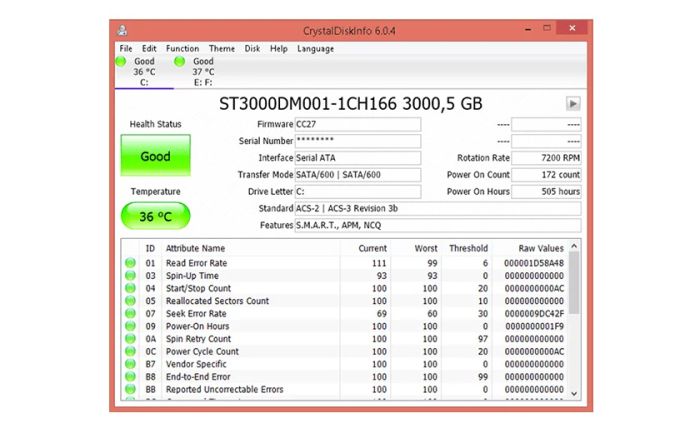This screenshot has height=428, width=700.
Task: Click the status icon for Spin Retry Count
Action: [x=130, y=339]
